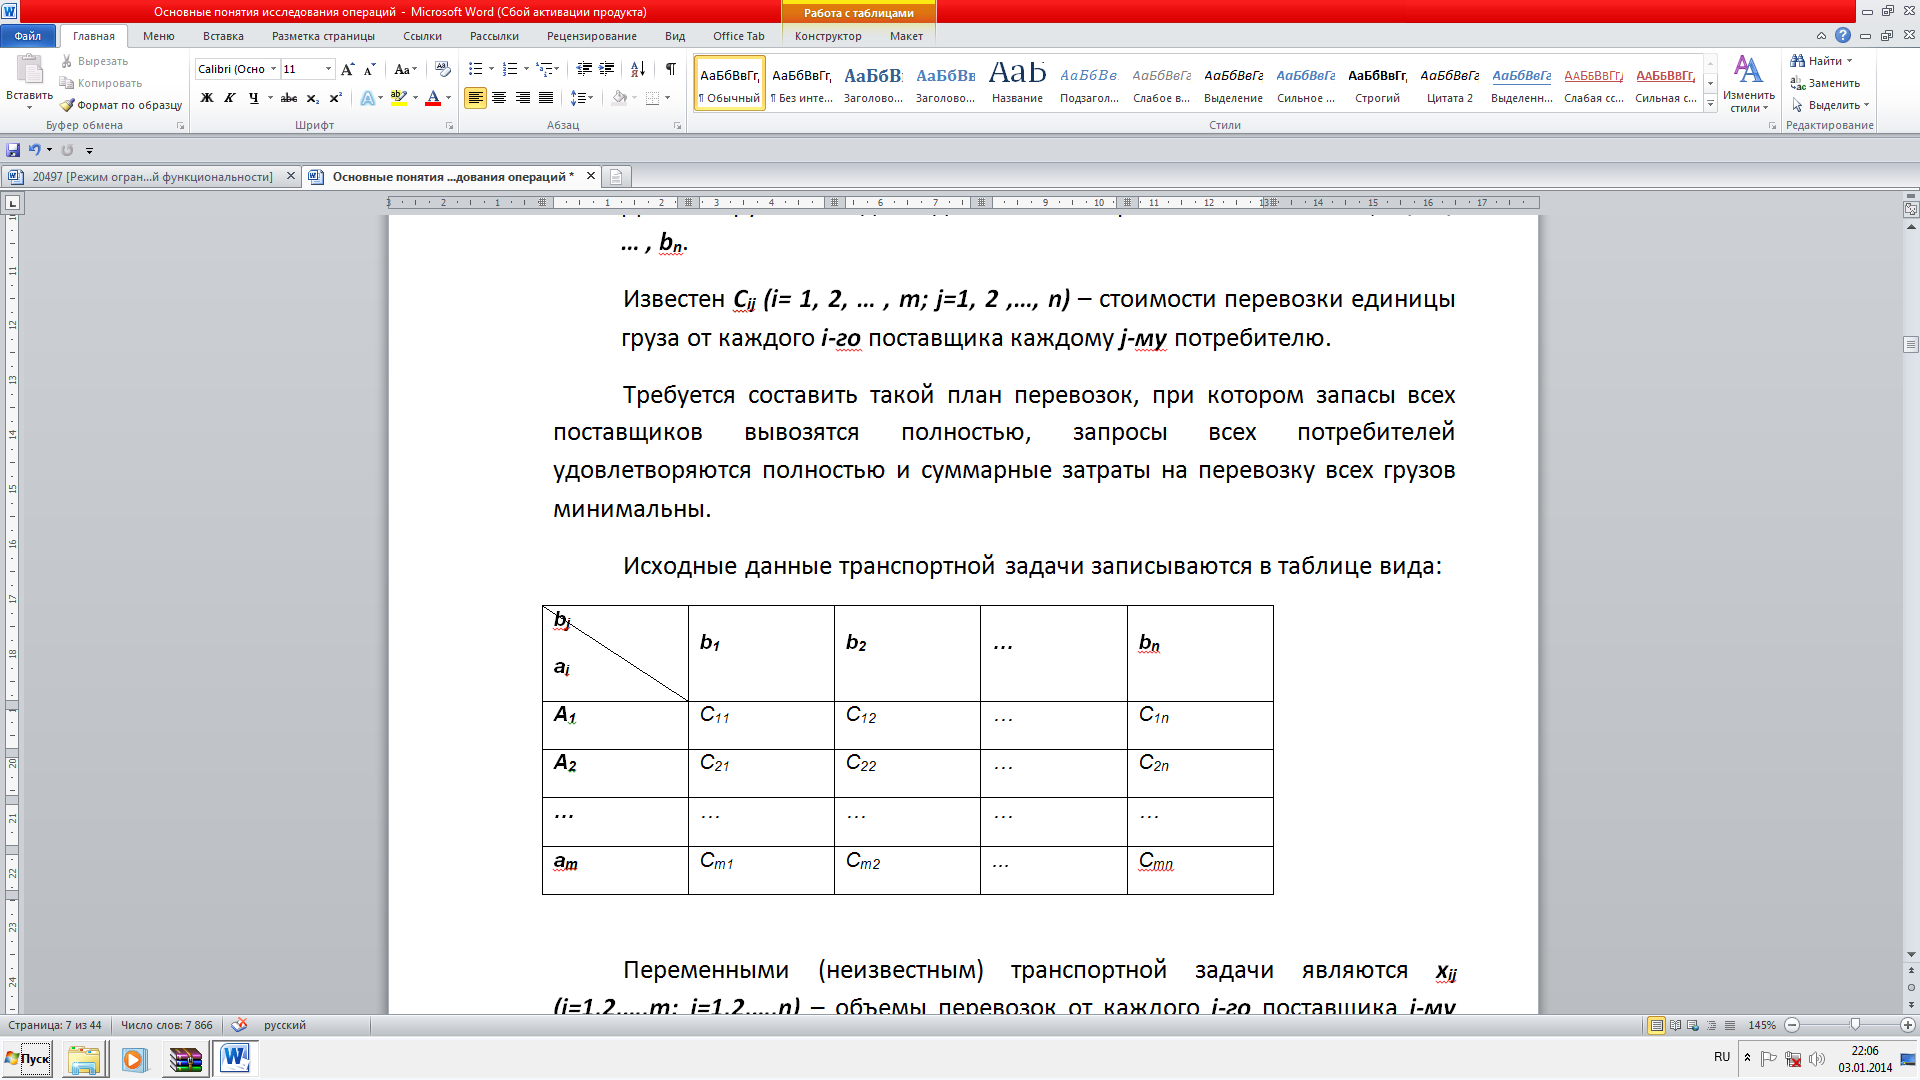Expand the Change Case (Aa) dropdown
This screenshot has height=1080, width=1920.
point(405,69)
